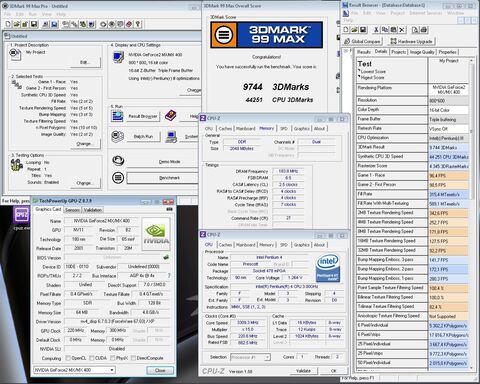Click Save icon in Result Browser toolbar
The height and width of the screenshot is (384, 480).
363,30
